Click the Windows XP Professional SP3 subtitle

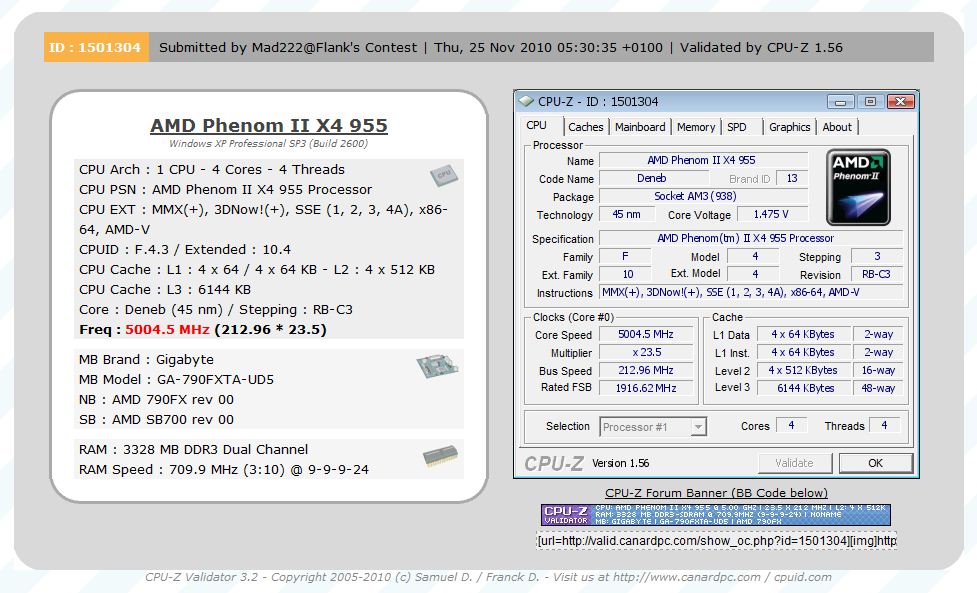269,143
